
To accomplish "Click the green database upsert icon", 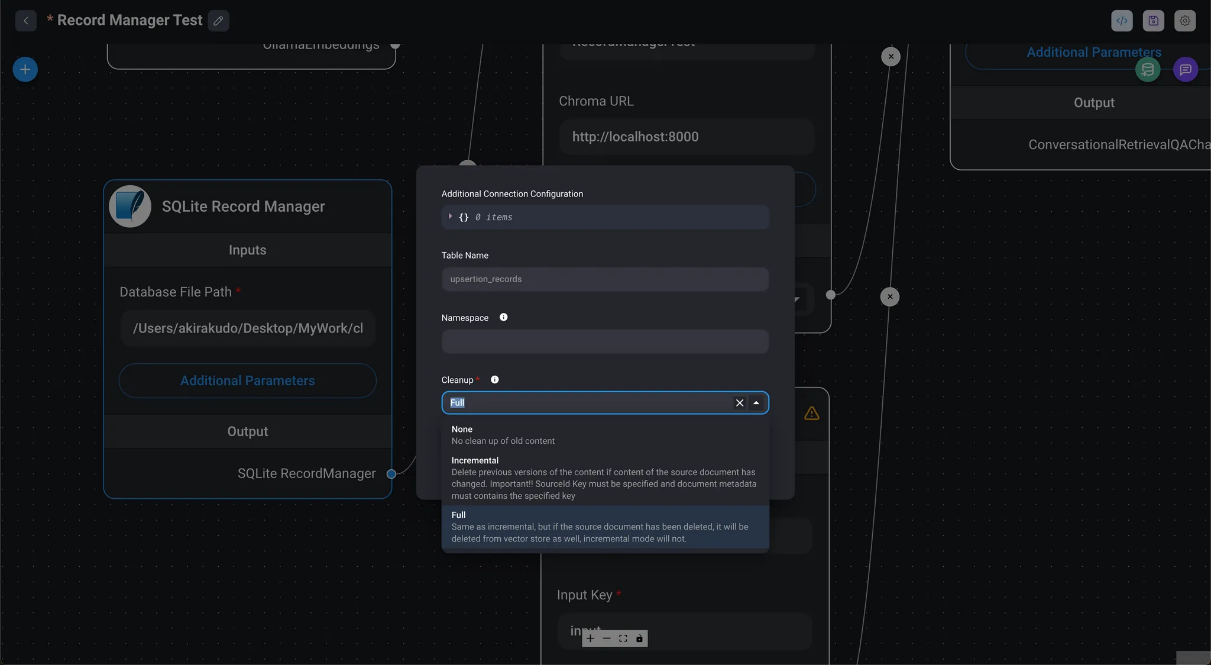I will tap(1148, 69).
